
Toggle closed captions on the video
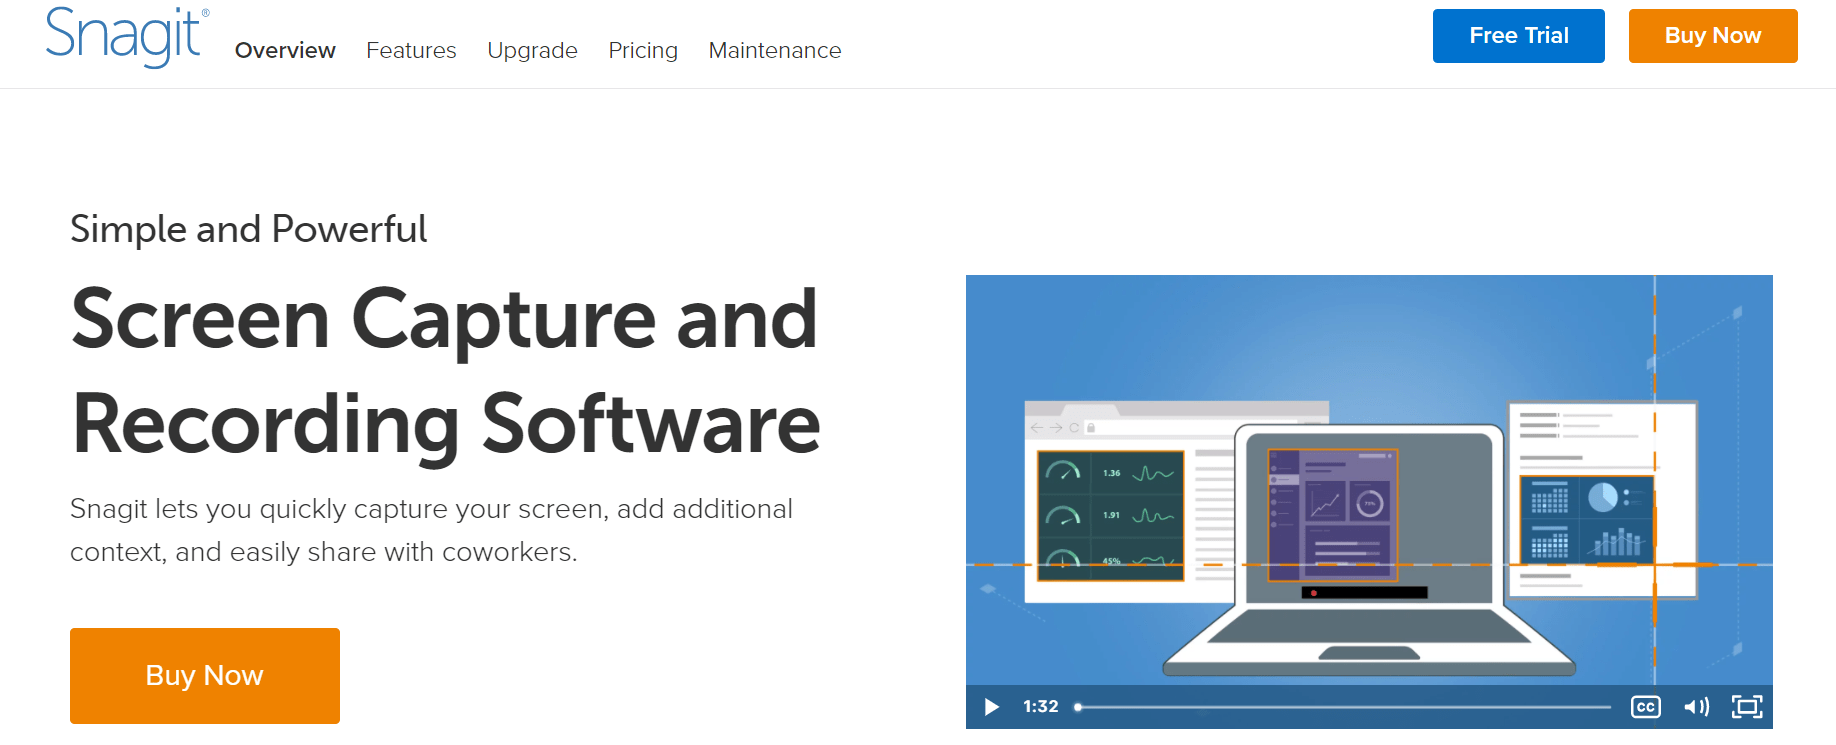click(1645, 707)
